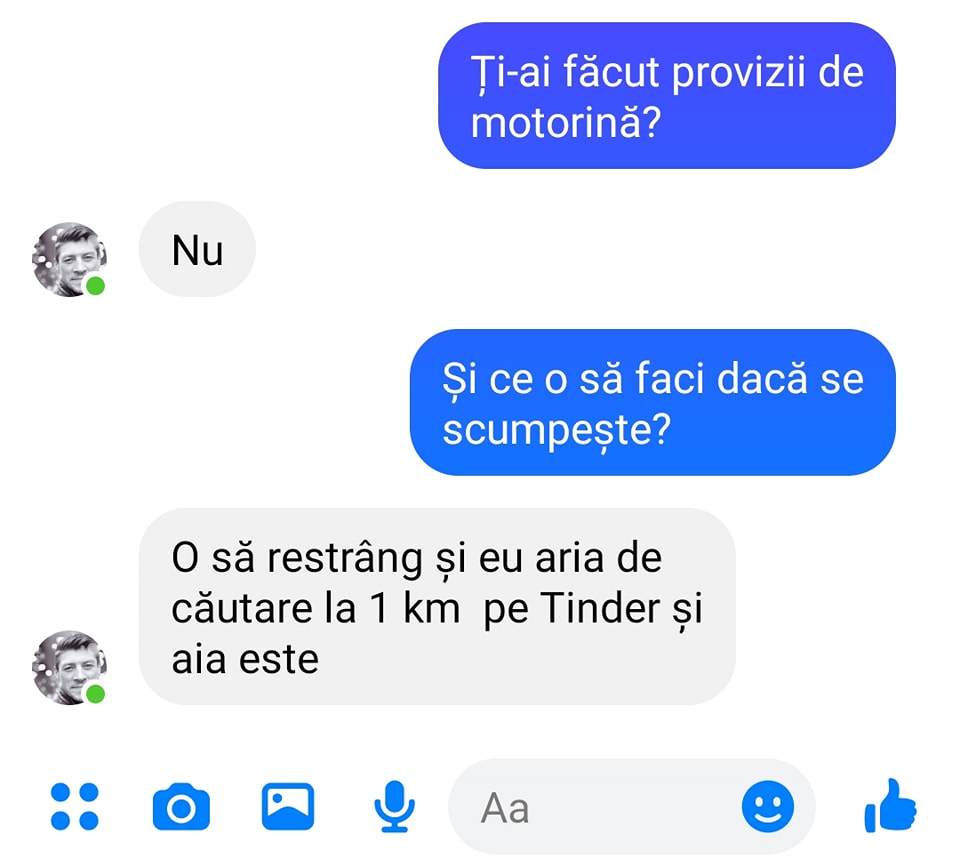
Task: Open the photo gallery picker
Action: pos(288,806)
